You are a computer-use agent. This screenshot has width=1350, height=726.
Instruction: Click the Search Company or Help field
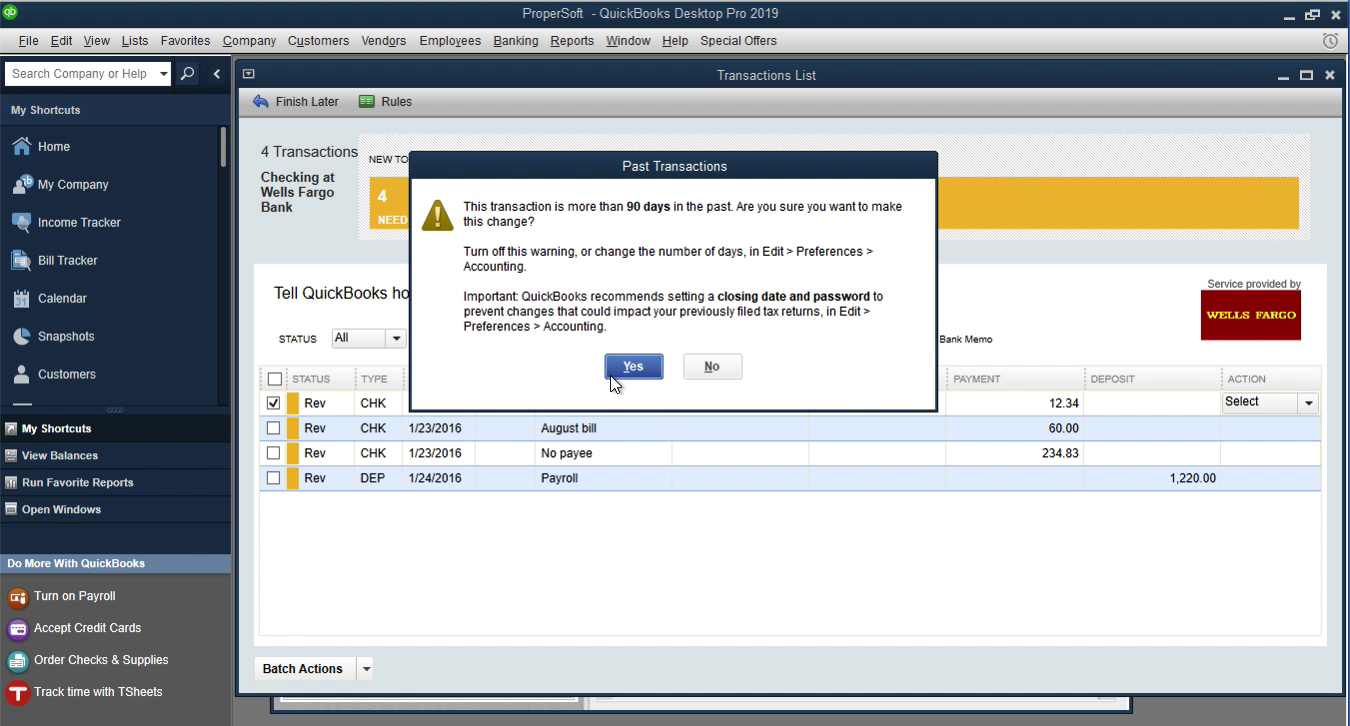(x=81, y=74)
